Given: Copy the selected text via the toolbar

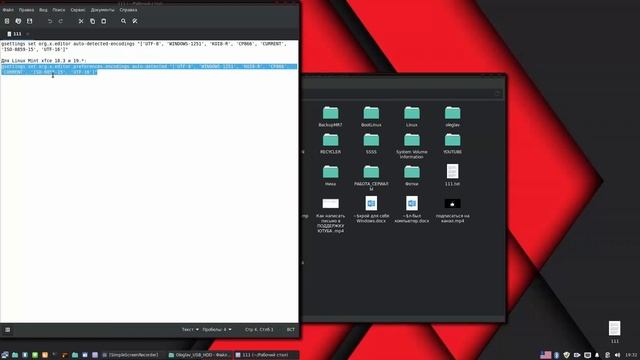Looking at the screenshot, I should (x=92, y=21).
